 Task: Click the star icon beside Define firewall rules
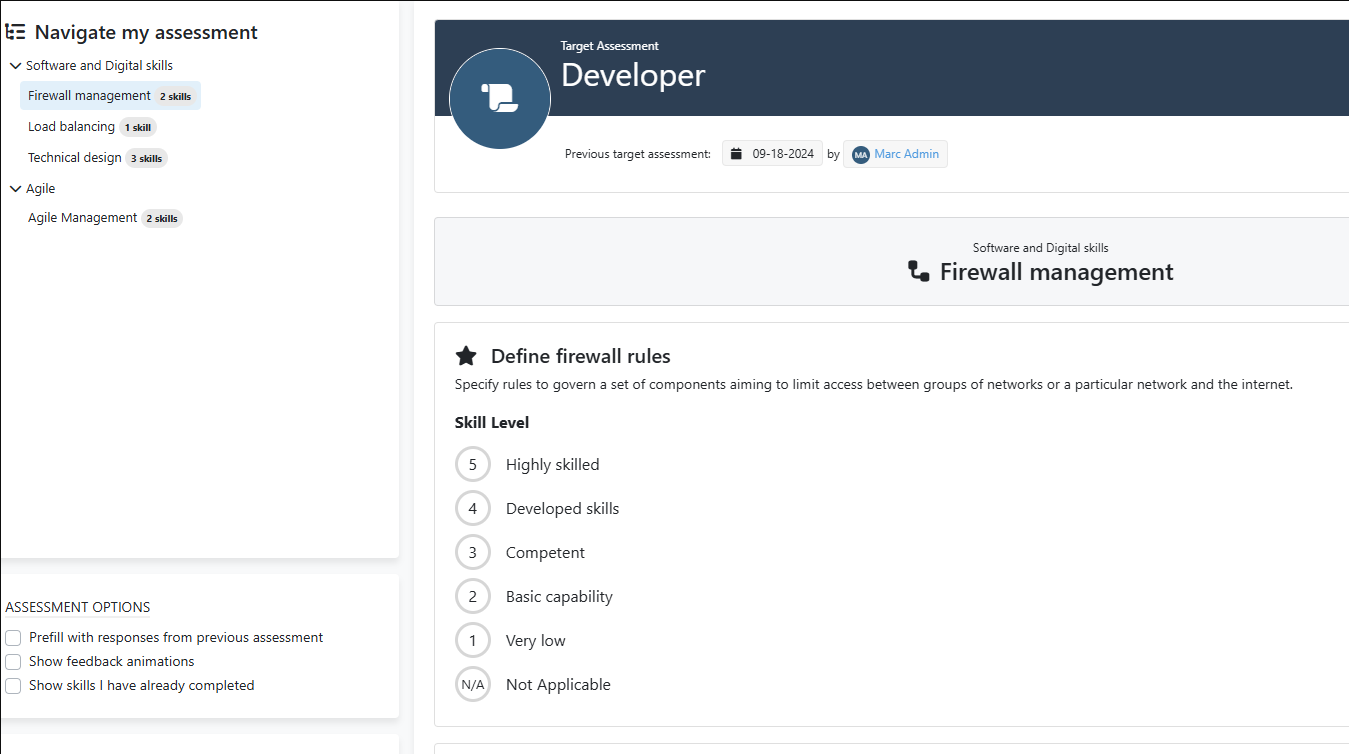tap(466, 356)
